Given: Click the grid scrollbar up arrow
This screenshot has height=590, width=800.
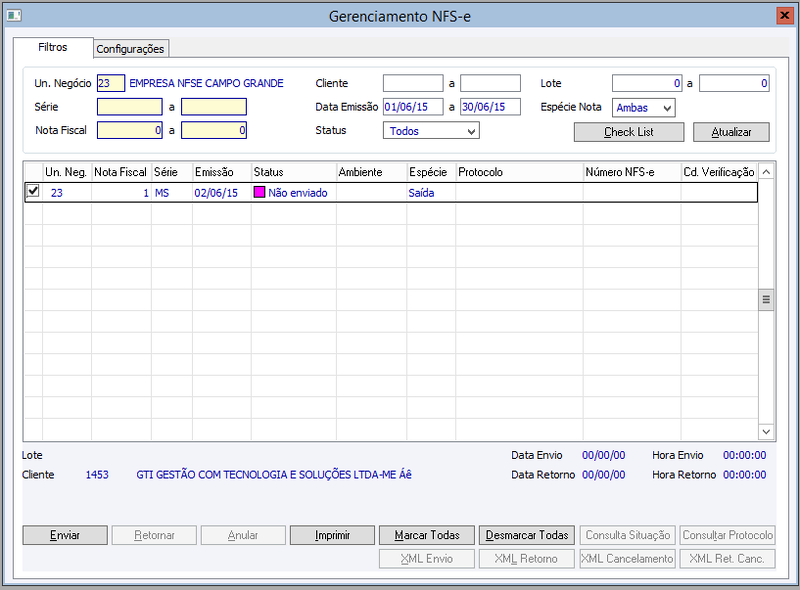Looking at the screenshot, I should [x=766, y=172].
